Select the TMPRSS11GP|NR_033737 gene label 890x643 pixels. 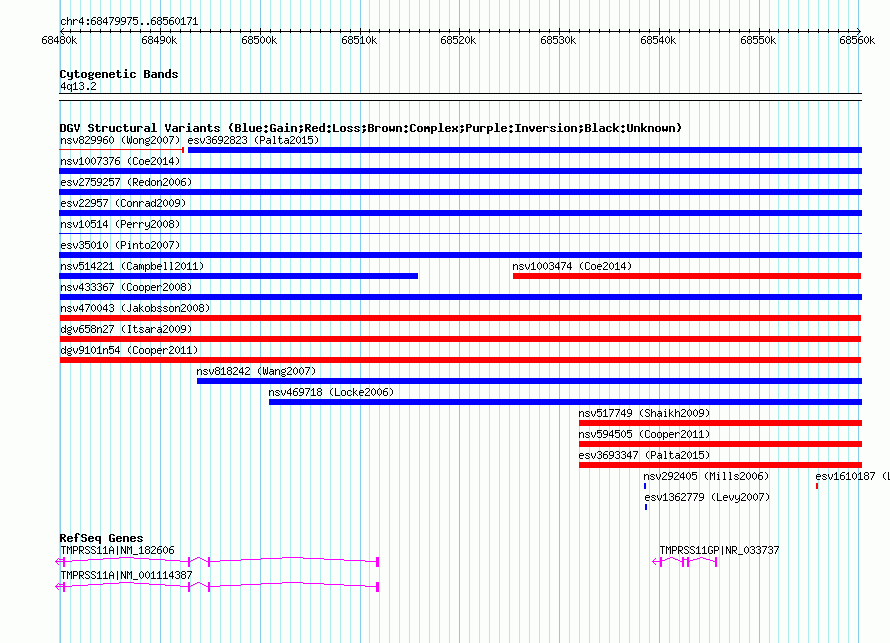coord(719,550)
